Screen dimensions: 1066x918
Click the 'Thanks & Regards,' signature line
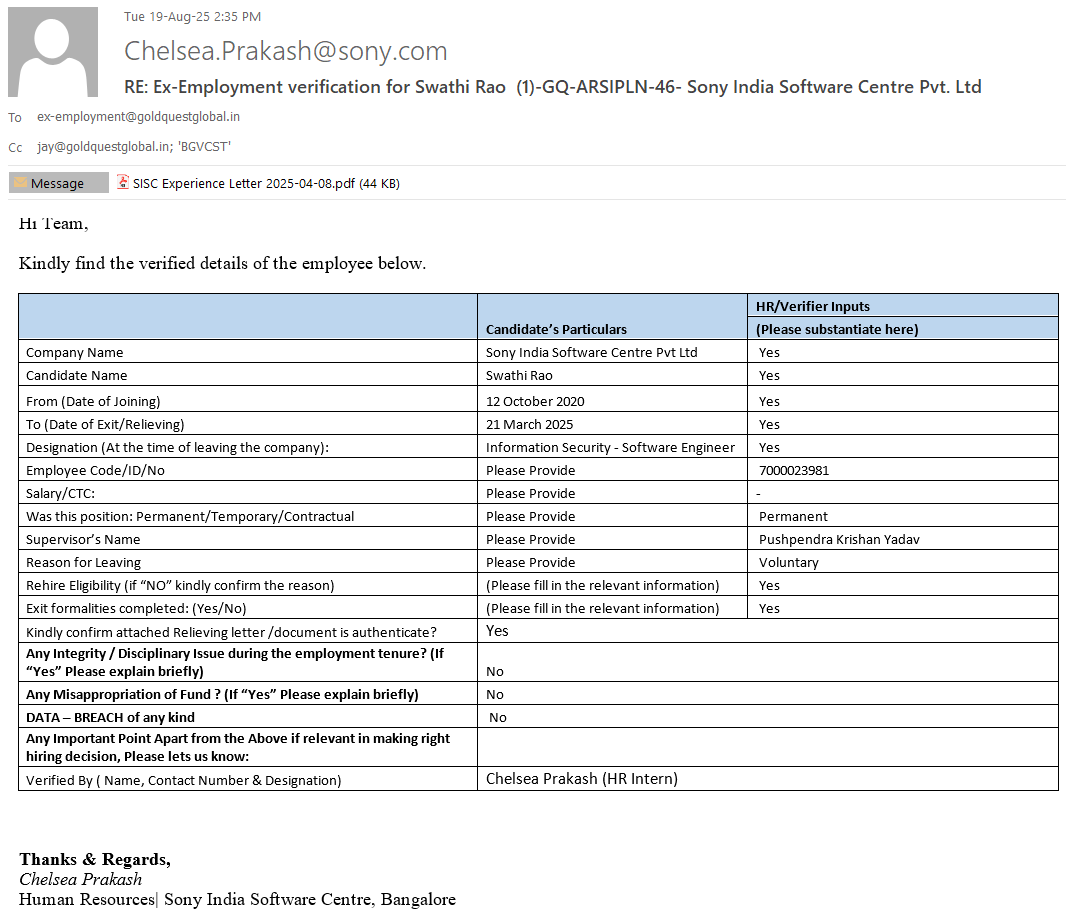click(95, 860)
